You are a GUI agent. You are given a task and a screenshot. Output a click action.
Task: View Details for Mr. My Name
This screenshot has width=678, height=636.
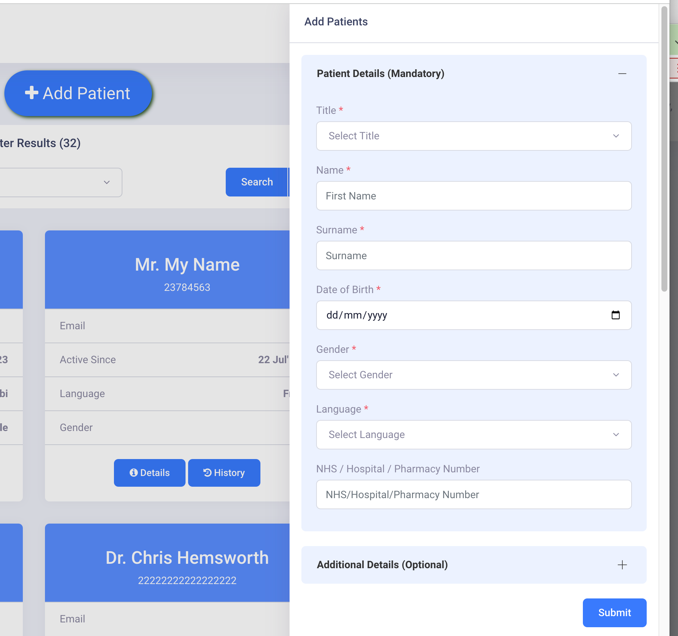(x=149, y=473)
